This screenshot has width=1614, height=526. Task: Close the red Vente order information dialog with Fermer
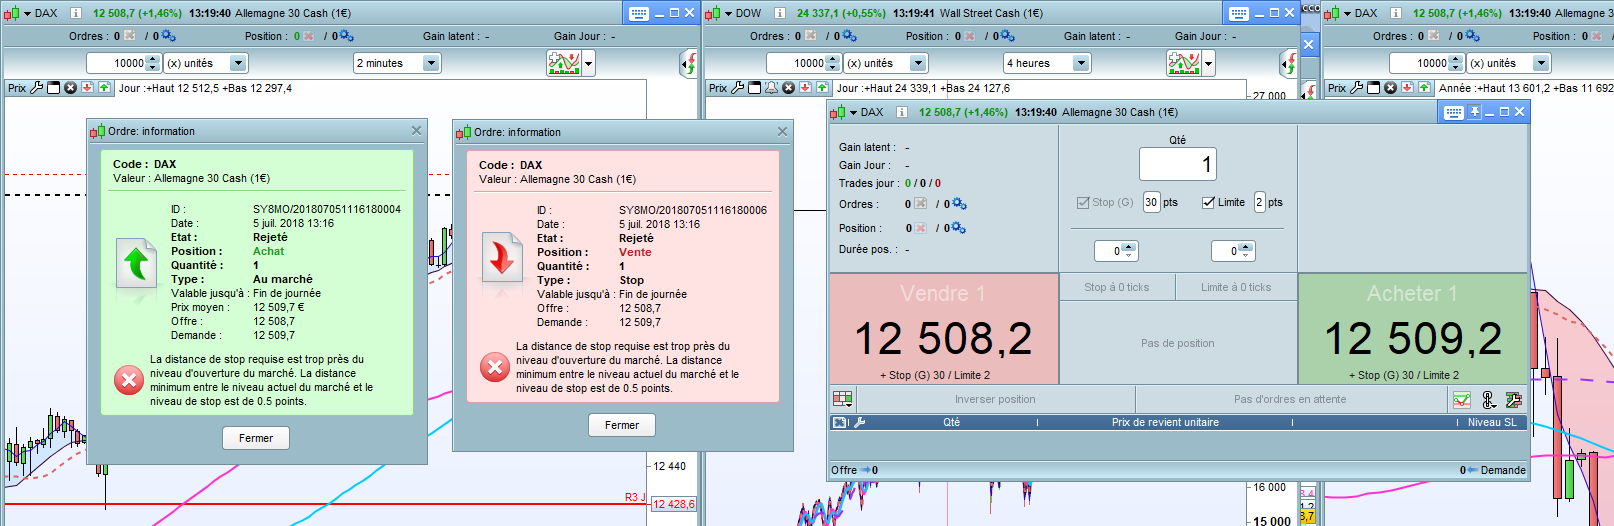pos(622,425)
